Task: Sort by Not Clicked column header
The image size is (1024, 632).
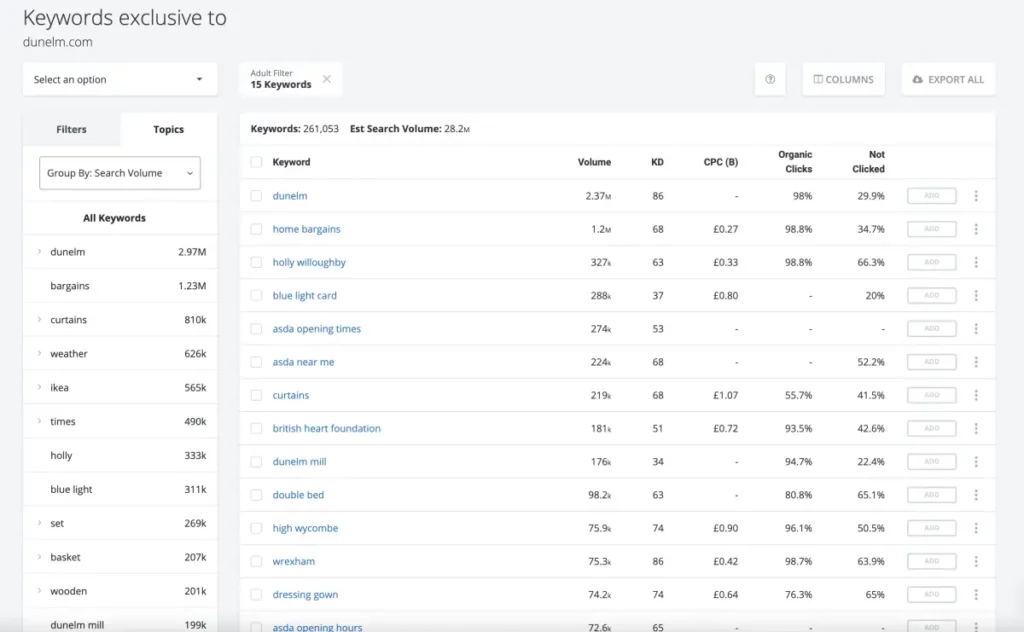Action: tap(868, 162)
